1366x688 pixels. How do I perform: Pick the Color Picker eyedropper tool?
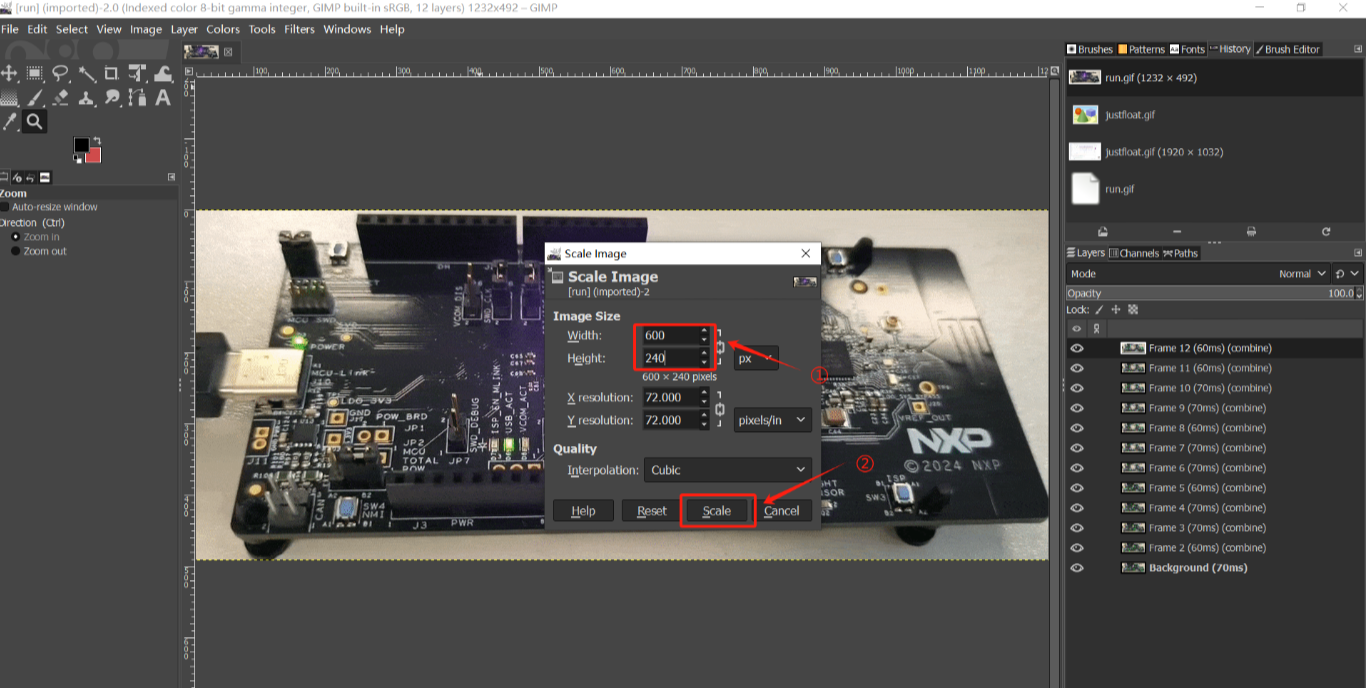[10, 122]
